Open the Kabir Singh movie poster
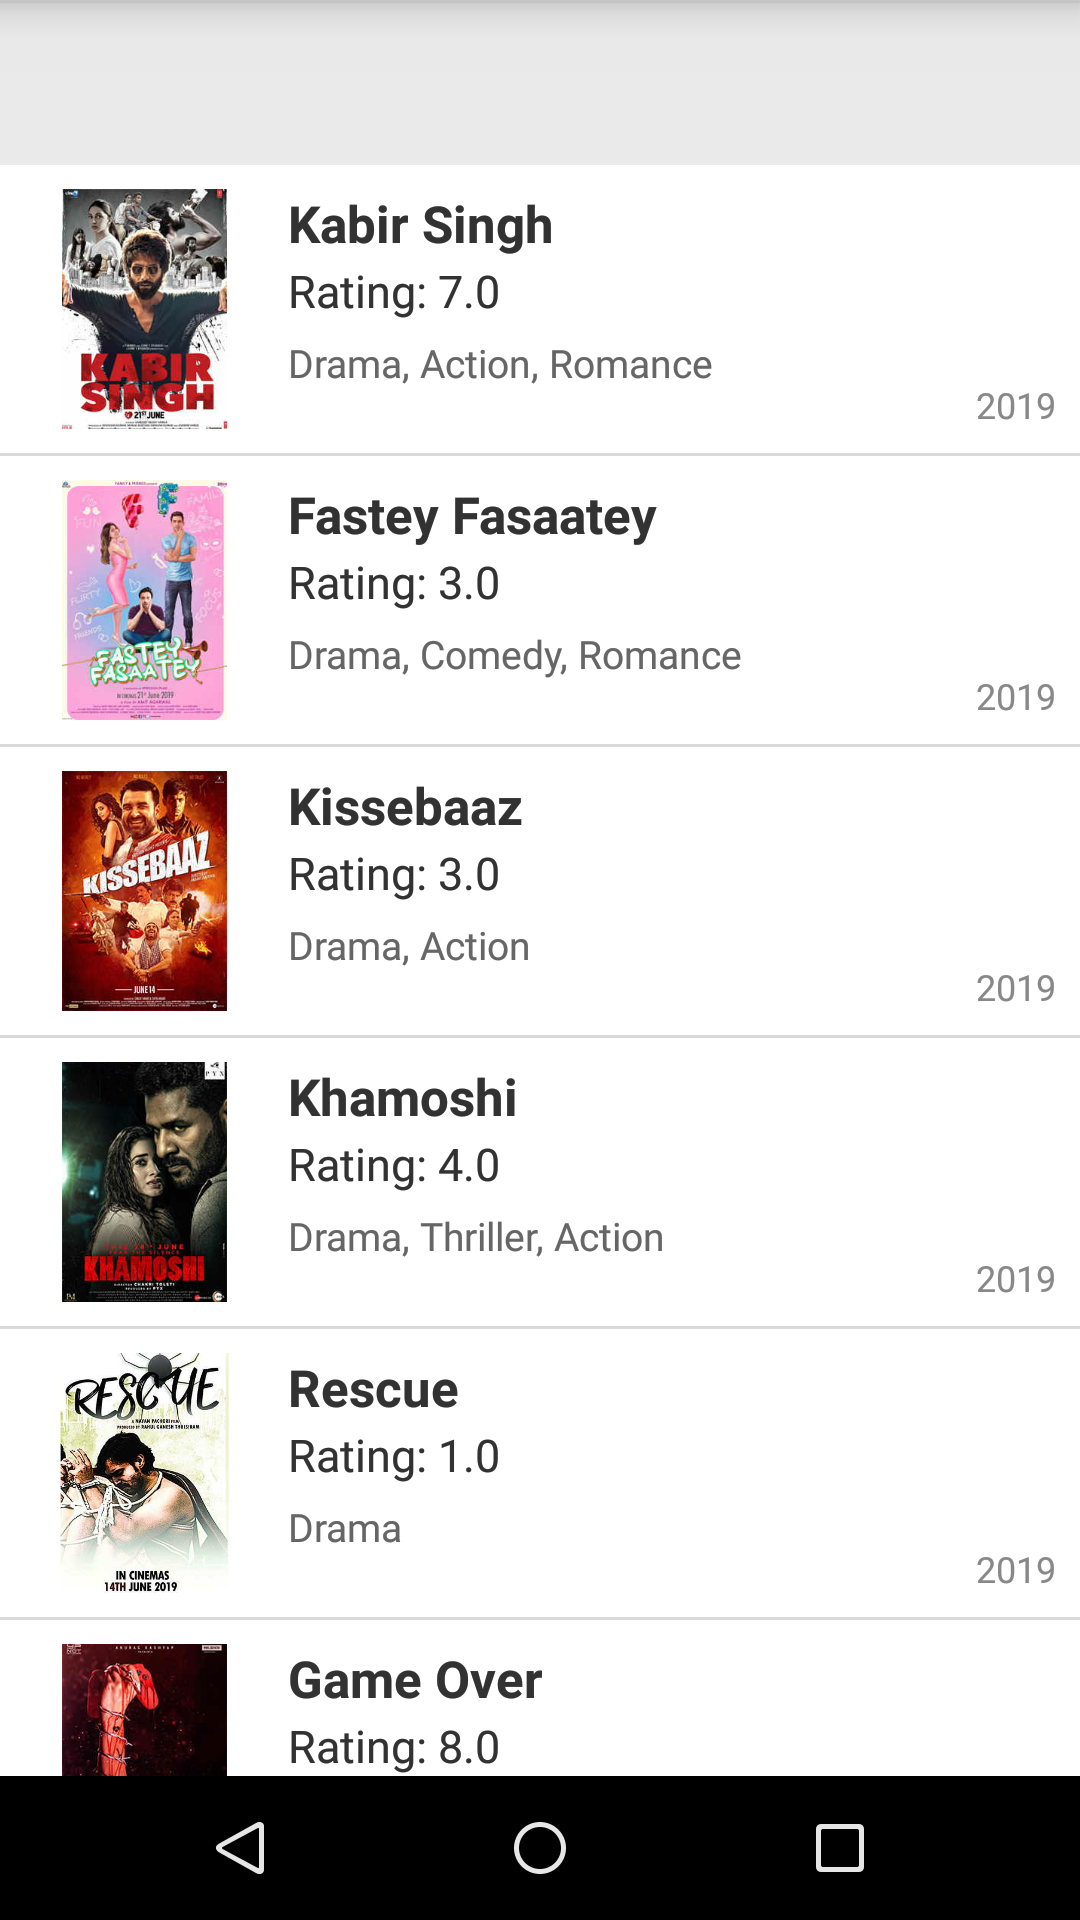The height and width of the screenshot is (1920, 1080). 144,309
